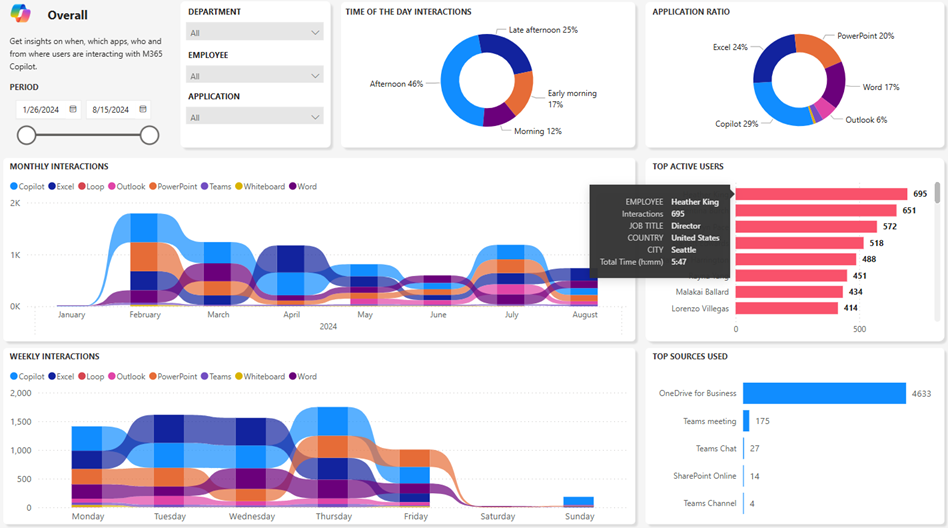Screen dimensions: 948x528
Task: Expand the Department filter dropdown
Action: [255, 33]
